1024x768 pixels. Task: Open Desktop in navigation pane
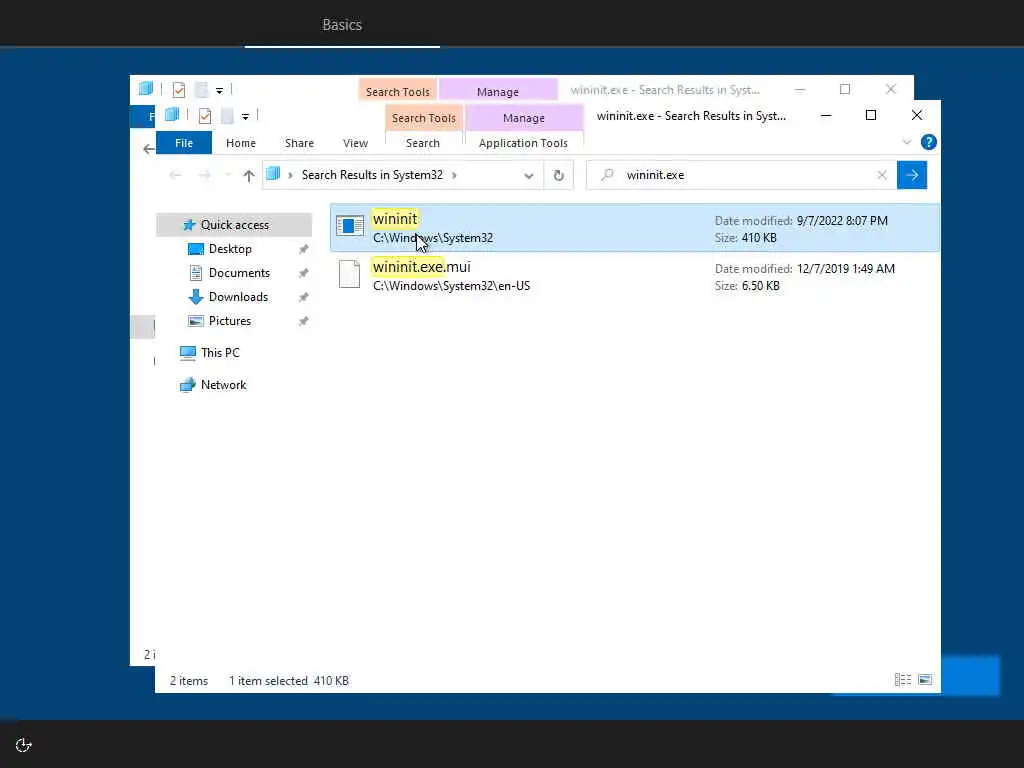(x=230, y=249)
